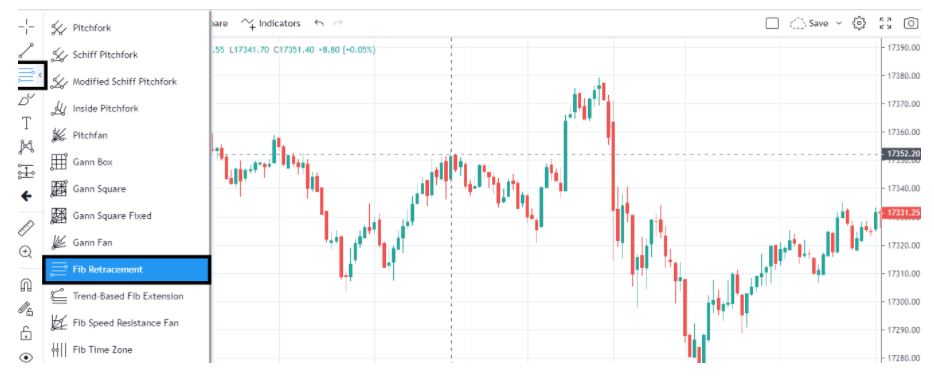The width and height of the screenshot is (934, 387).
Task: Select the ruler measure tool
Action: (26, 228)
